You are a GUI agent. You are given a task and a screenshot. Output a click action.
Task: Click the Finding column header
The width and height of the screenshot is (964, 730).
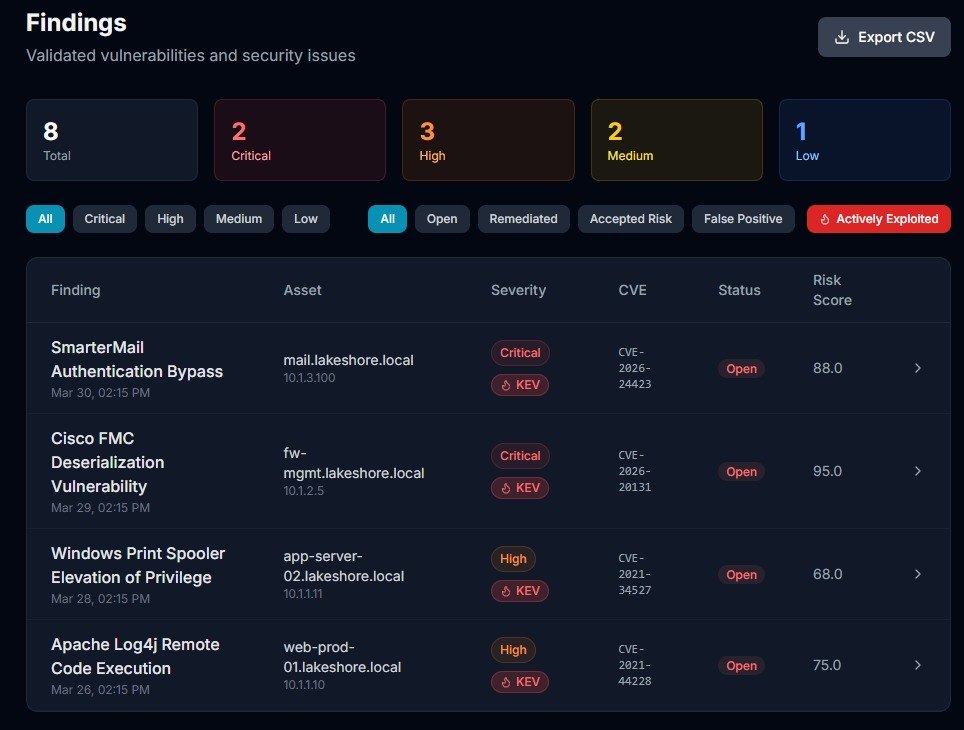point(76,290)
